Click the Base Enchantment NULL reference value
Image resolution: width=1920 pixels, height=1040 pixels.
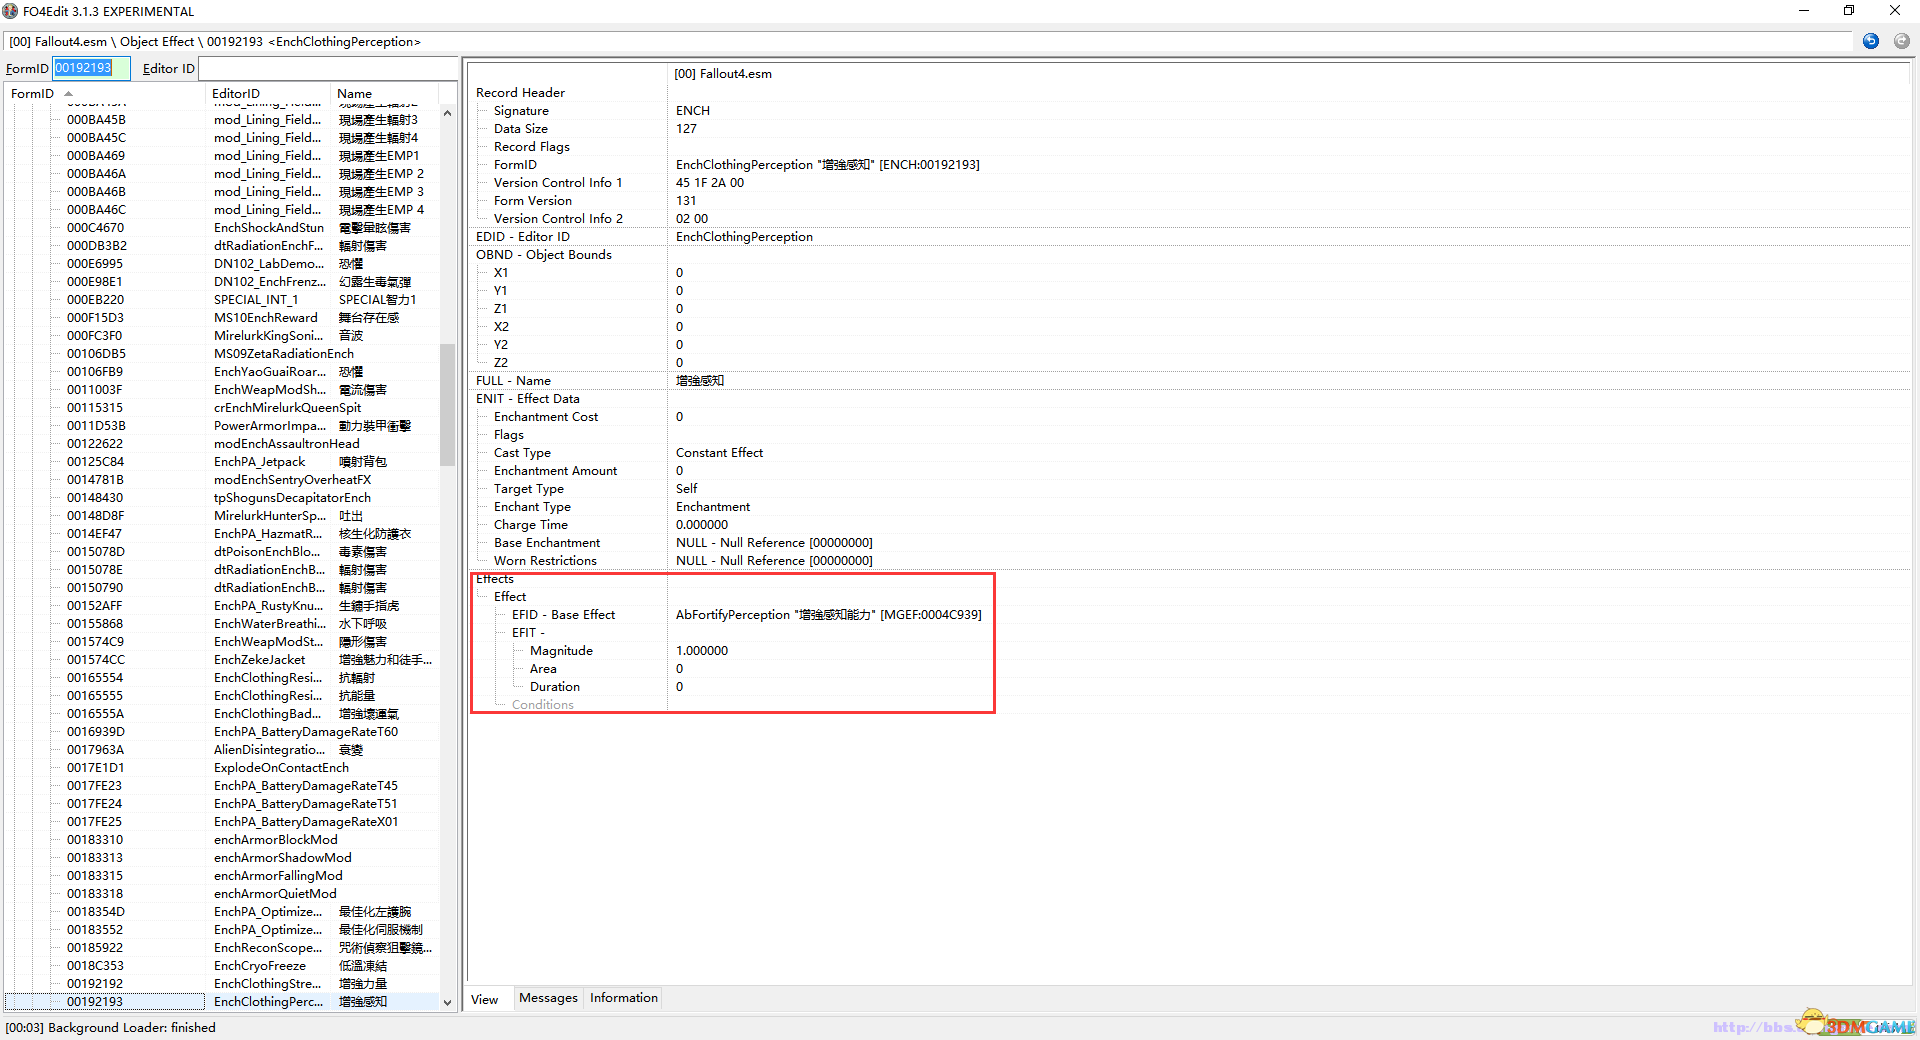click(774, 543)
